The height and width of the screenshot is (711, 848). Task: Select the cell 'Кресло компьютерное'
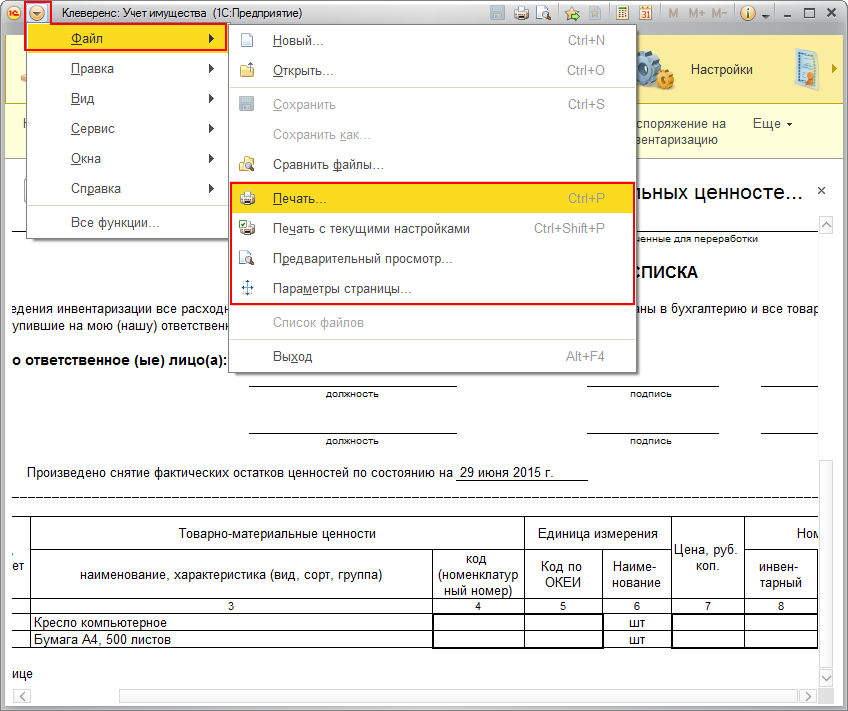[231, 622]
